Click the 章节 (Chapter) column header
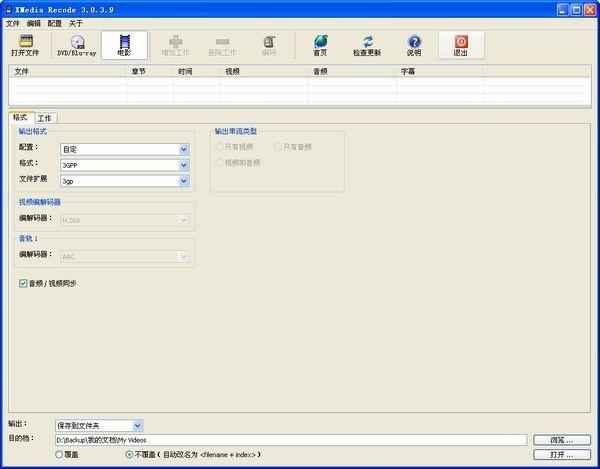The height and width of the screenshot is (469, 600). tap(150, 72)
